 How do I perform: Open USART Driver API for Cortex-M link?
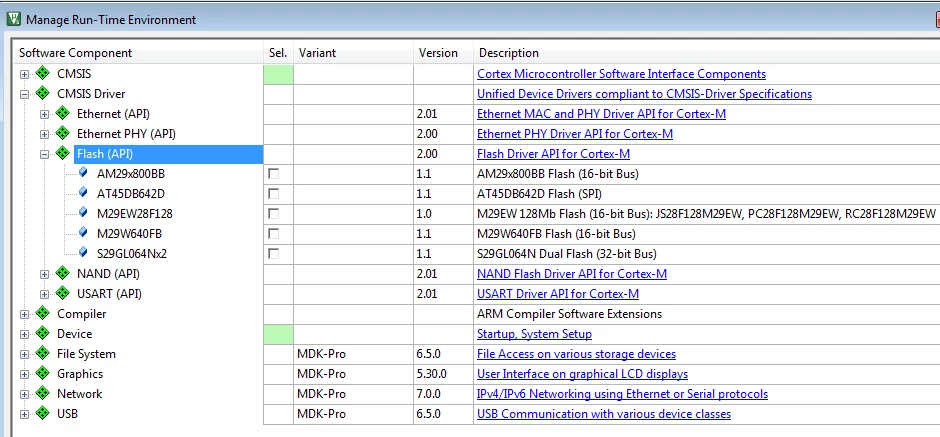558,293
